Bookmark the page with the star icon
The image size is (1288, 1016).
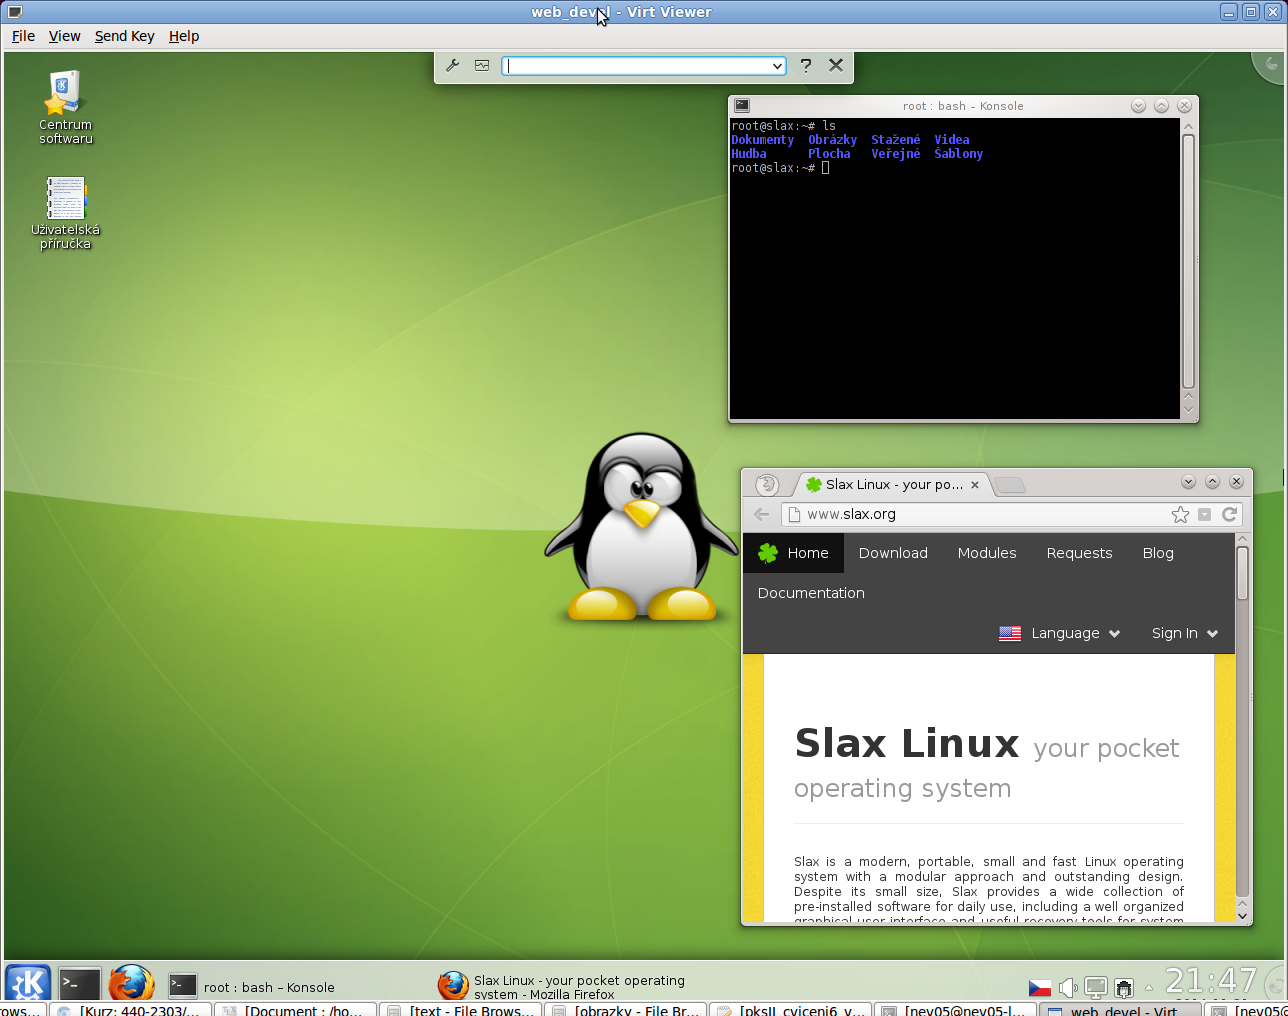click(x=1180, y=514)
